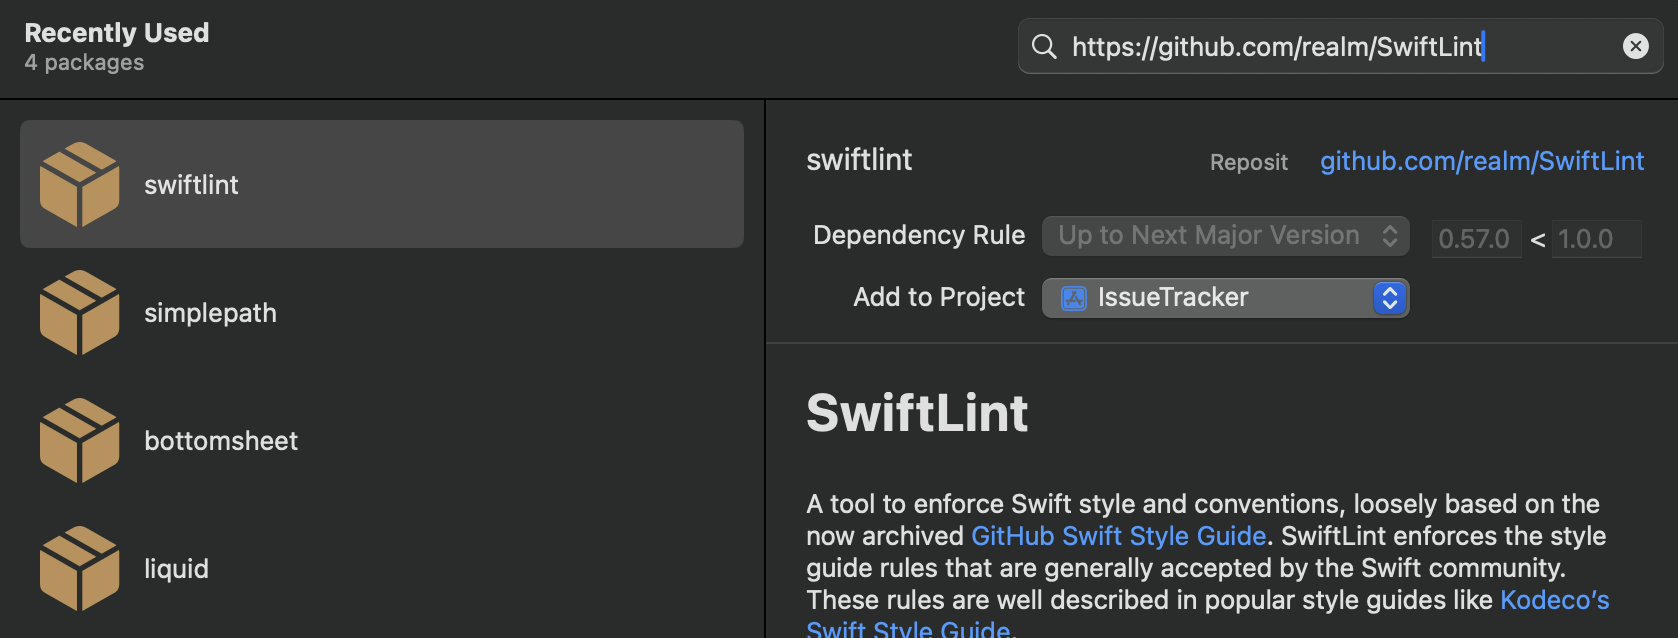Click the swiftlint package box icon
Screen dimensions: 1678x638
(80, 184)
